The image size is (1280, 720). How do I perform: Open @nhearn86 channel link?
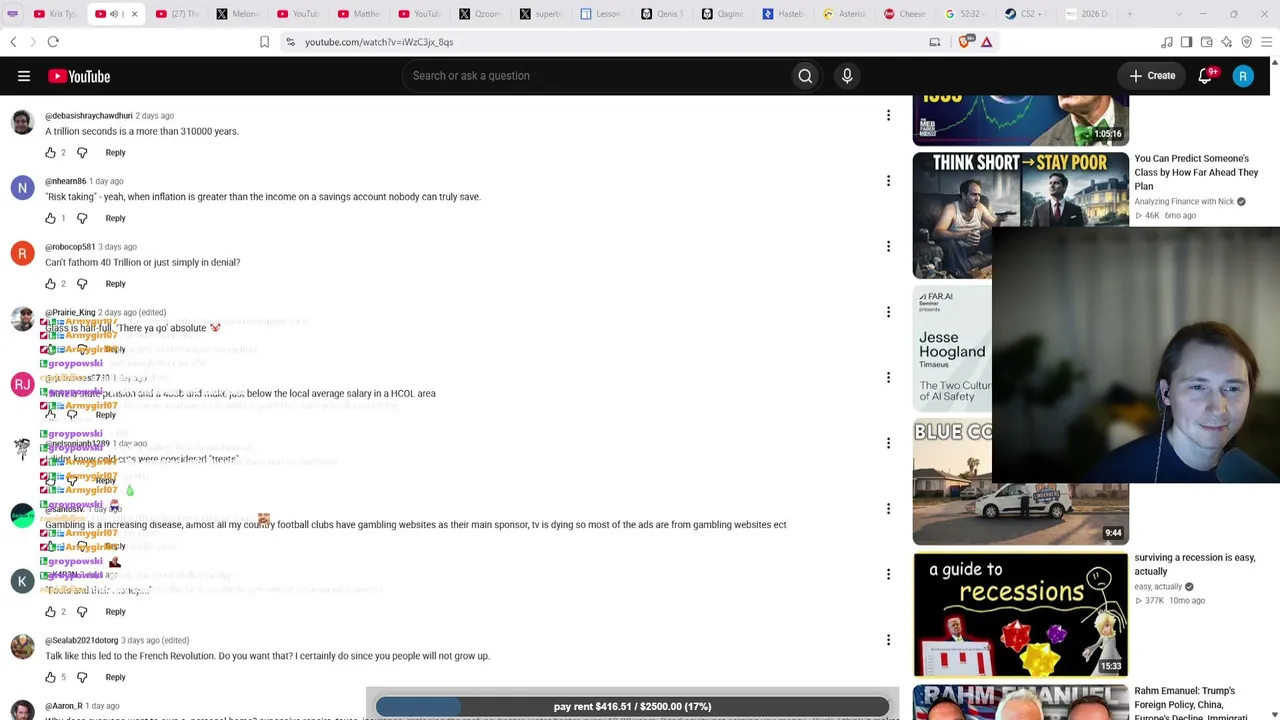pyautogui.click(x=65, y=181)
